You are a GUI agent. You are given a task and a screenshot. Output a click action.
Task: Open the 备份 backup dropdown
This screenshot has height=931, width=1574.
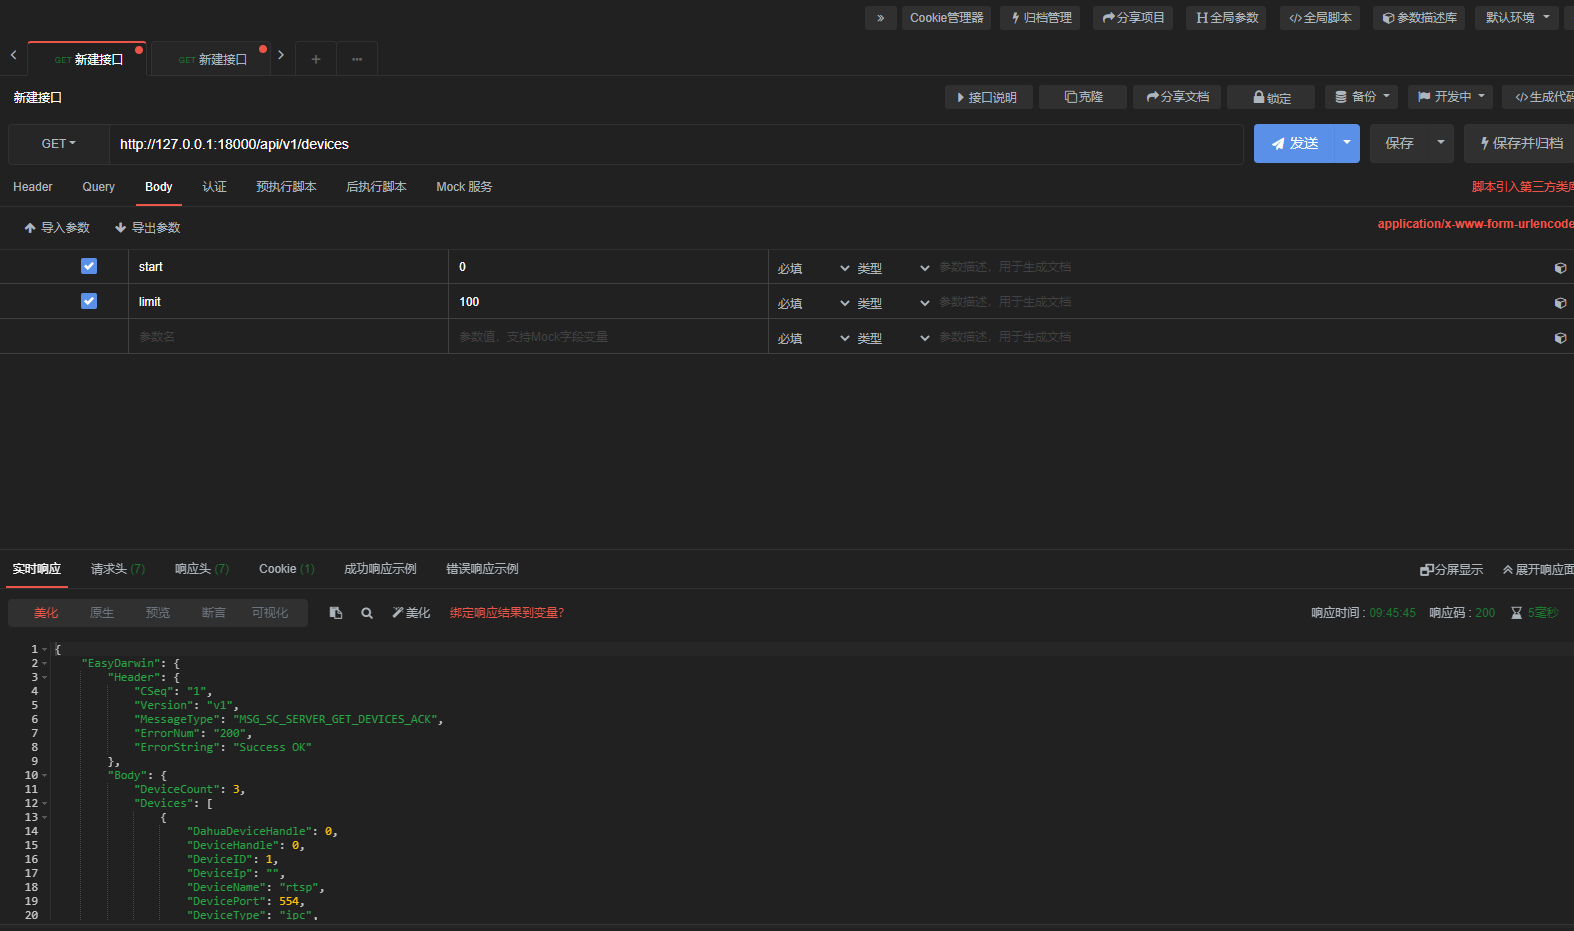point(1362,97)
